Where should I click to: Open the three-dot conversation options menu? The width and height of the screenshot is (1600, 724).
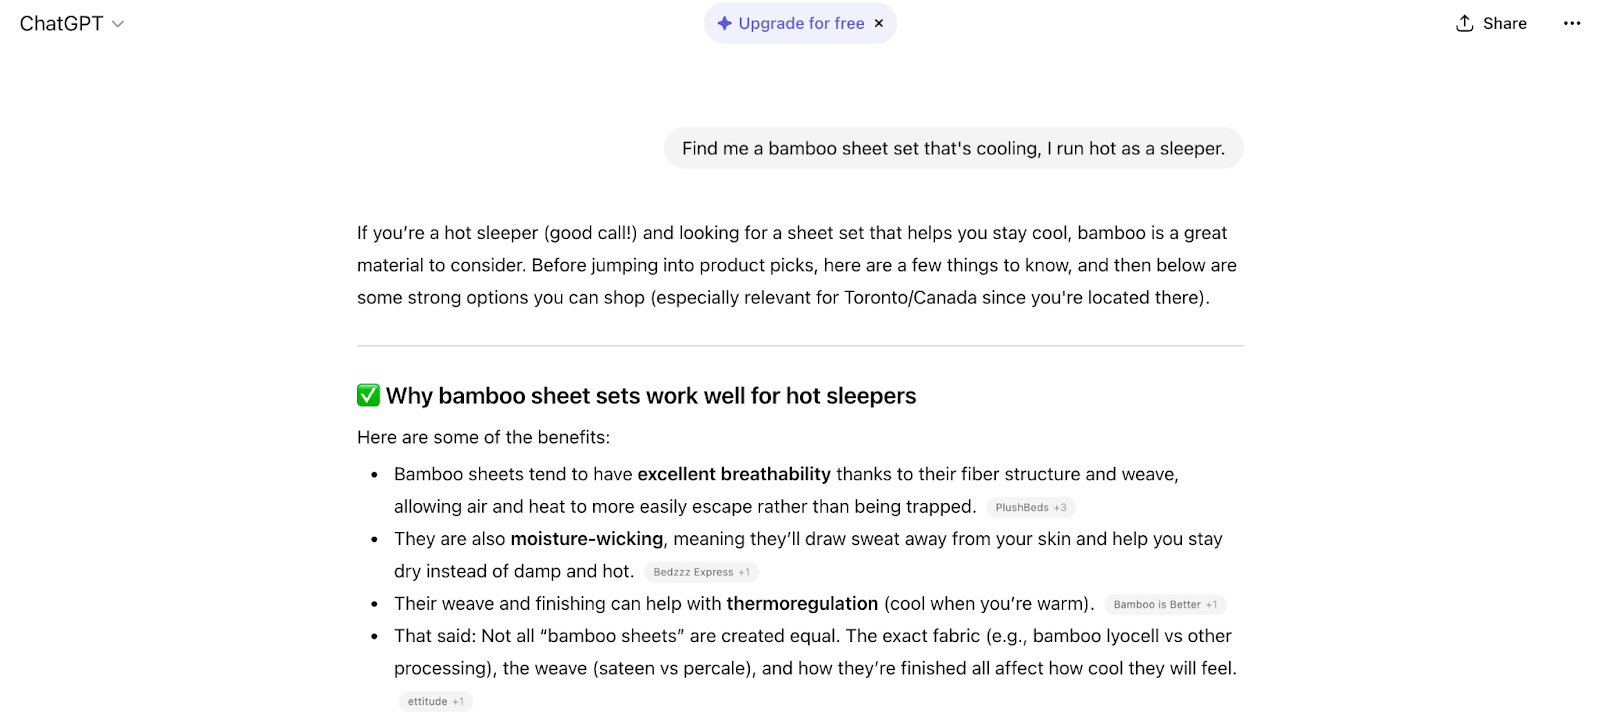coord(1572,23)
